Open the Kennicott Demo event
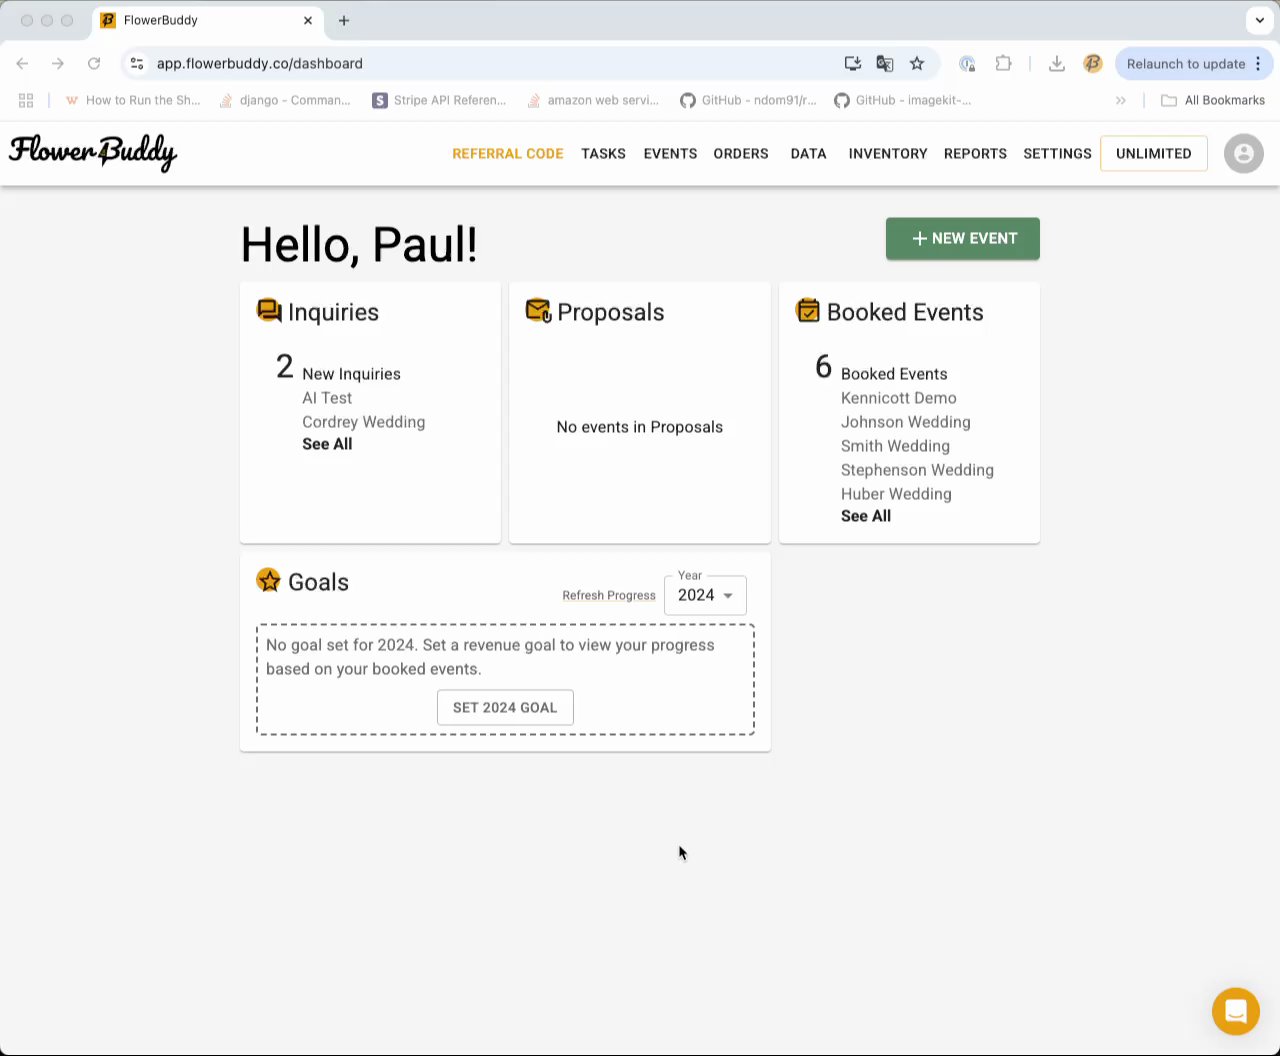This screenshot has width=1280, height=1056. 899,398
